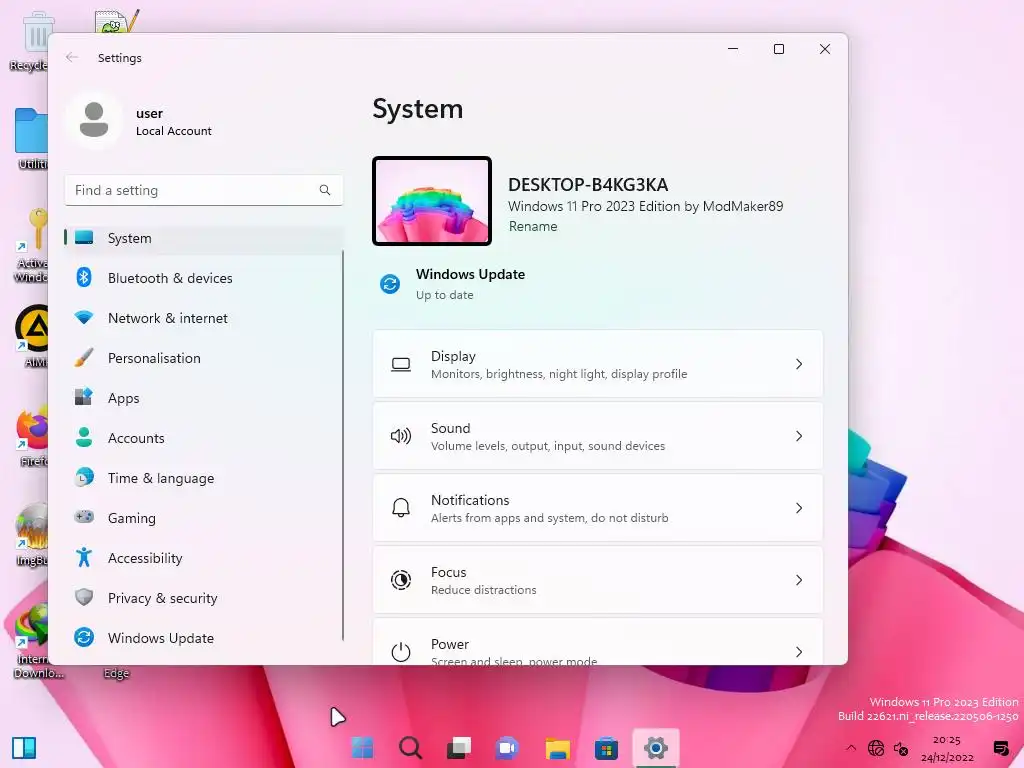This screenshot has width=1024, height=768.
Task: Click the user profile avatar picture
Action: pyautogui.click(x=94, y=120)
